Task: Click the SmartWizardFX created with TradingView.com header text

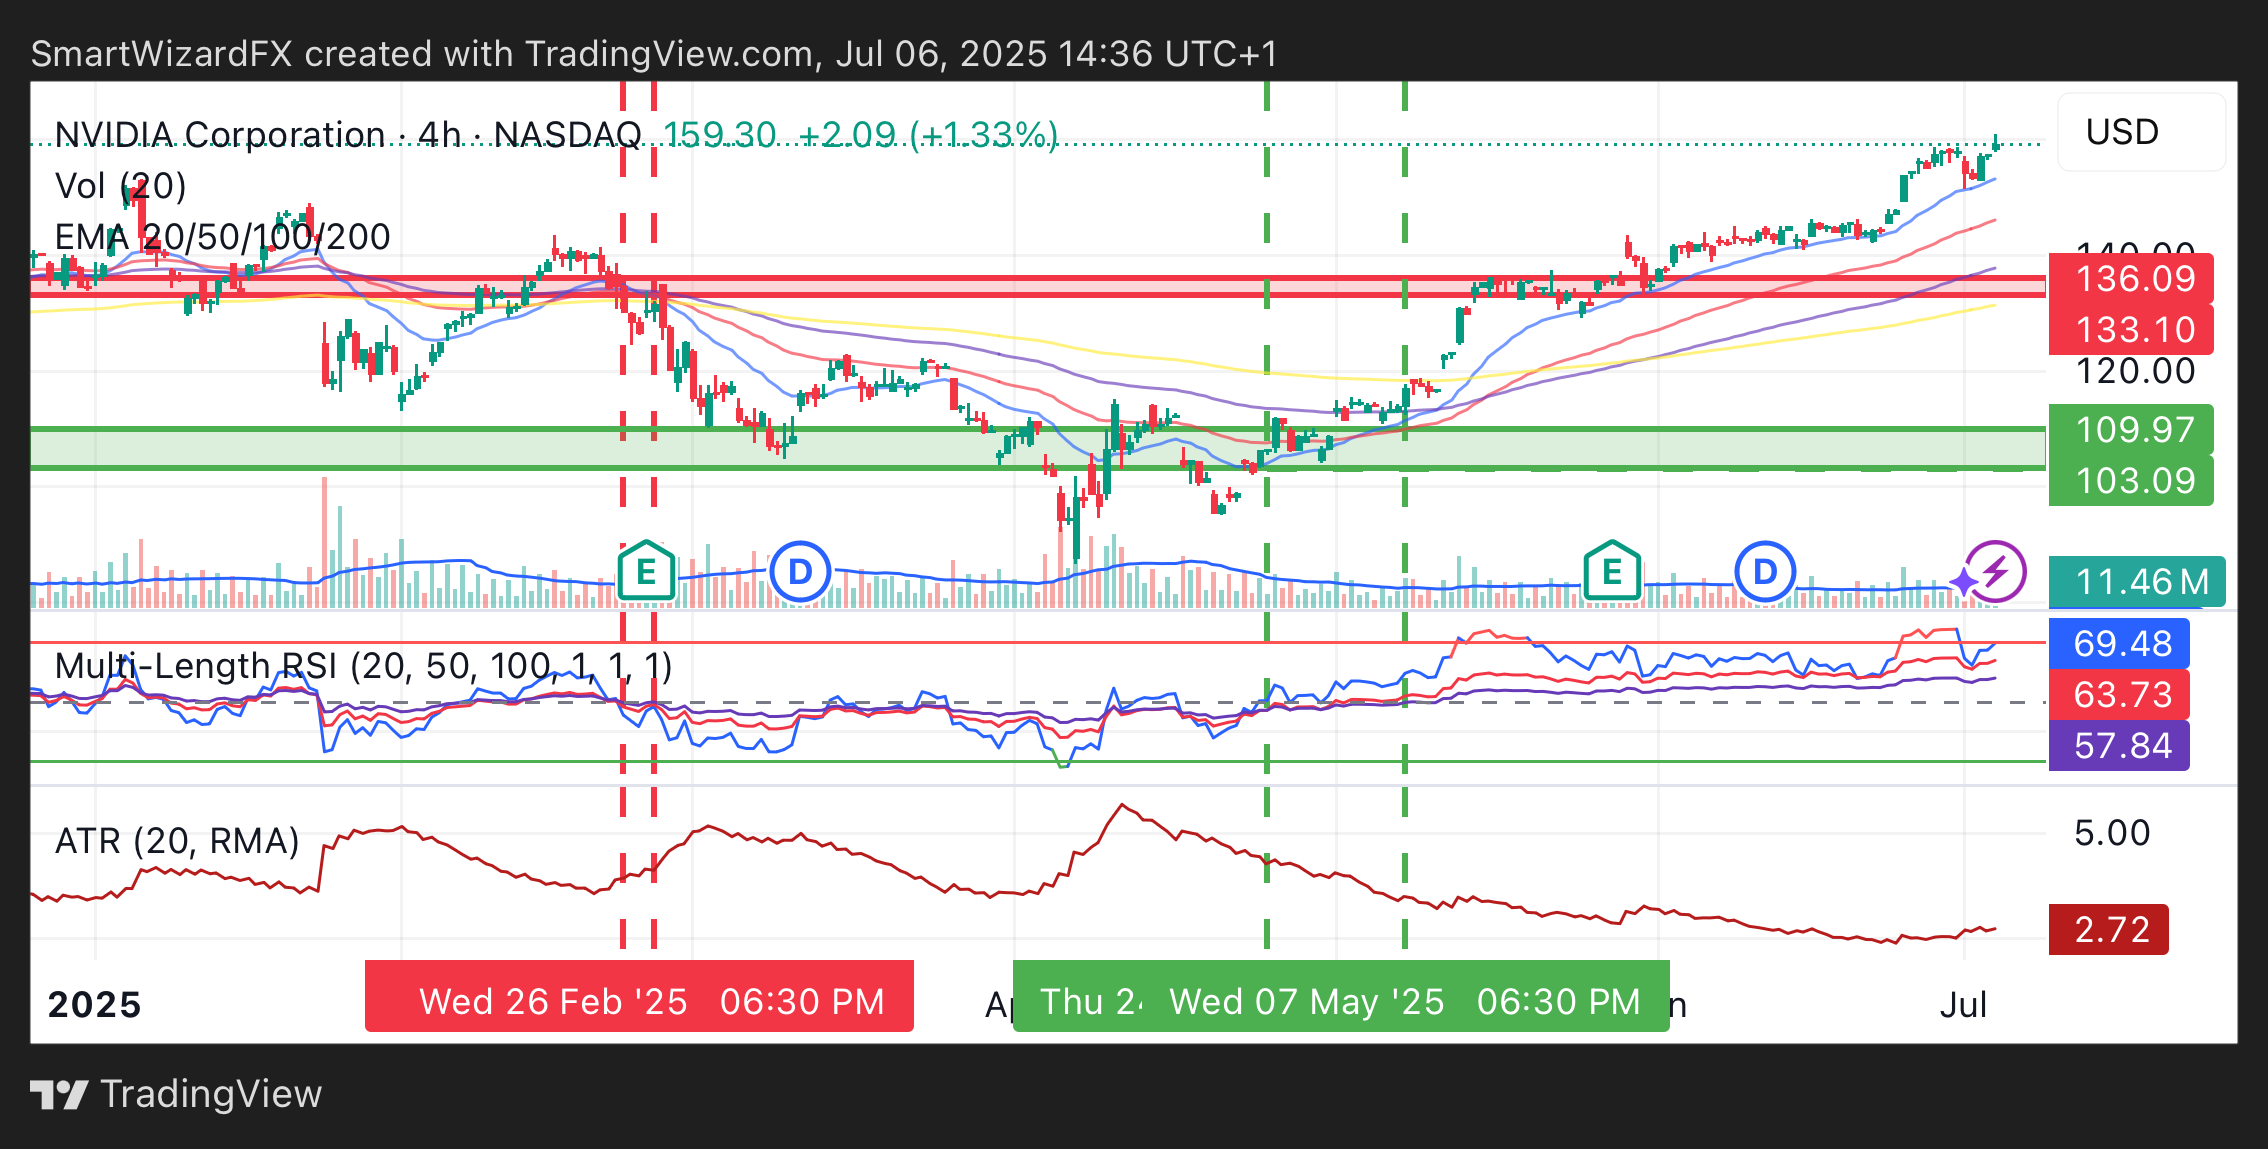Action: pyautogui.click(x=654, y=54)
